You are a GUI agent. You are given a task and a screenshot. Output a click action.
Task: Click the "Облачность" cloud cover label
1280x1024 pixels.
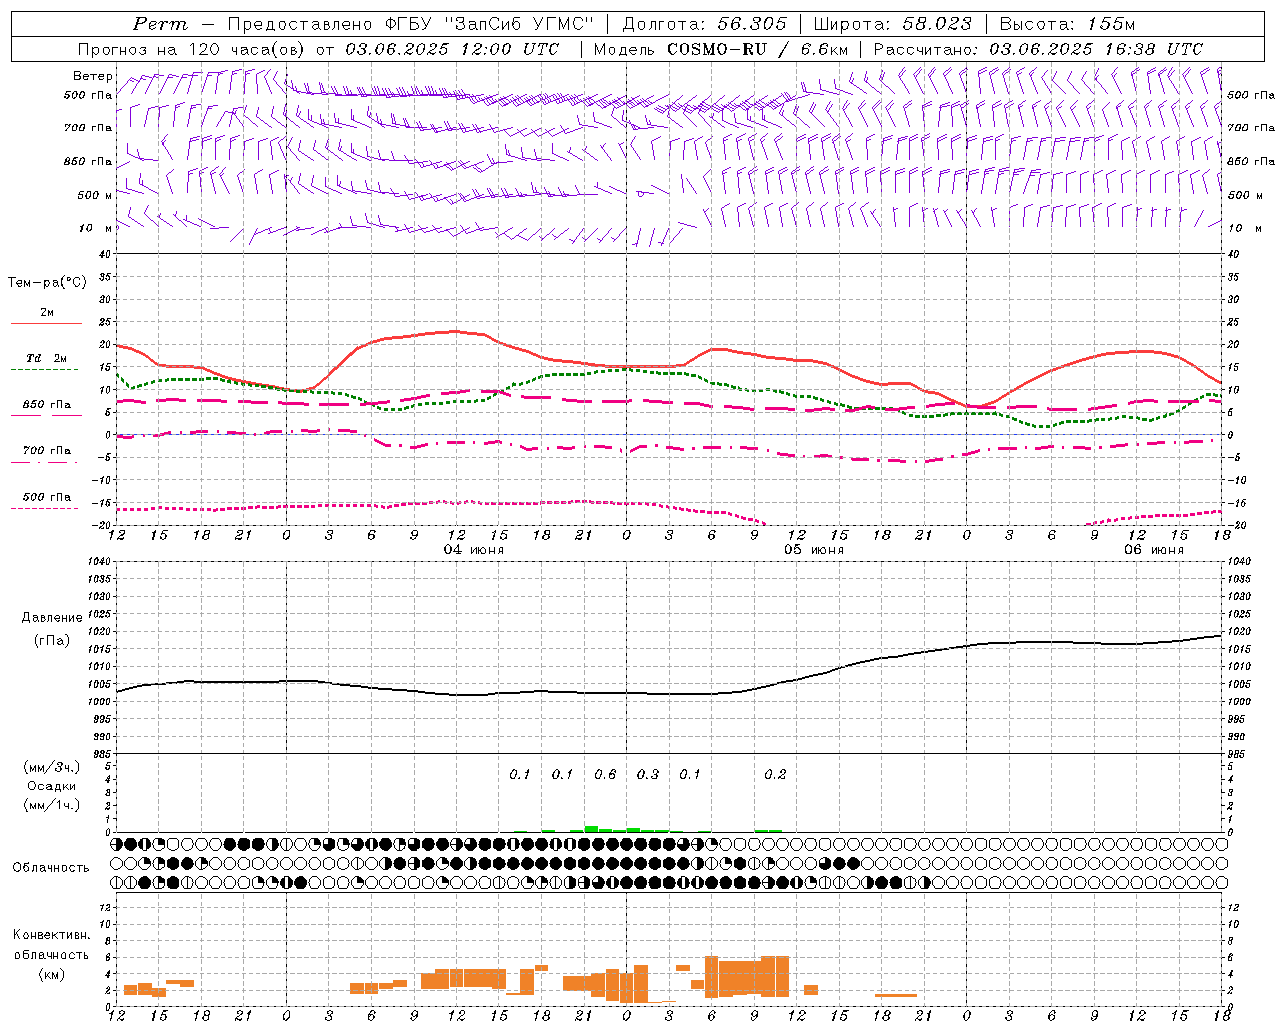pos(51,868)
